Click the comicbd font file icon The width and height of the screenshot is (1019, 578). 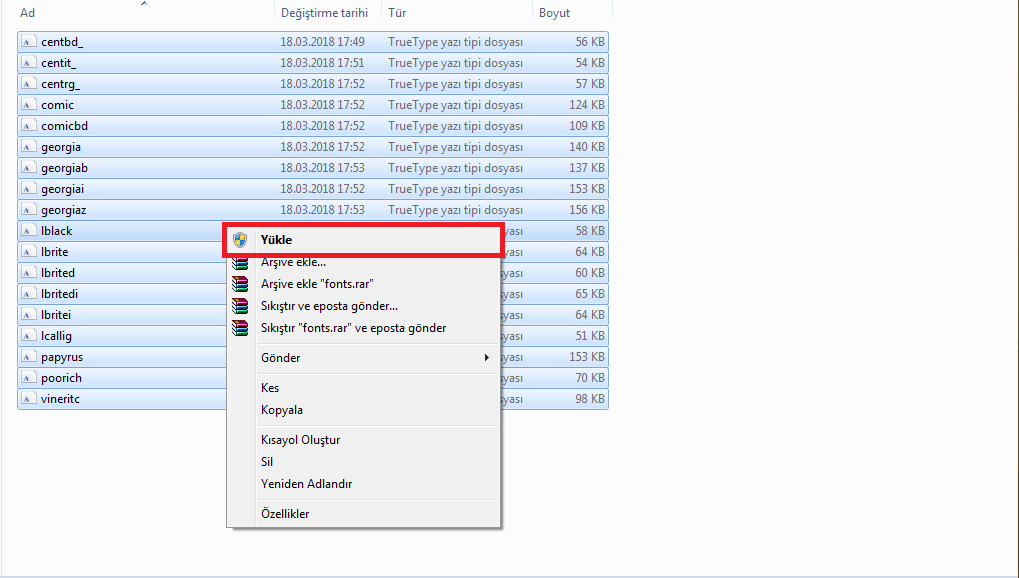(x=29, y=125)
